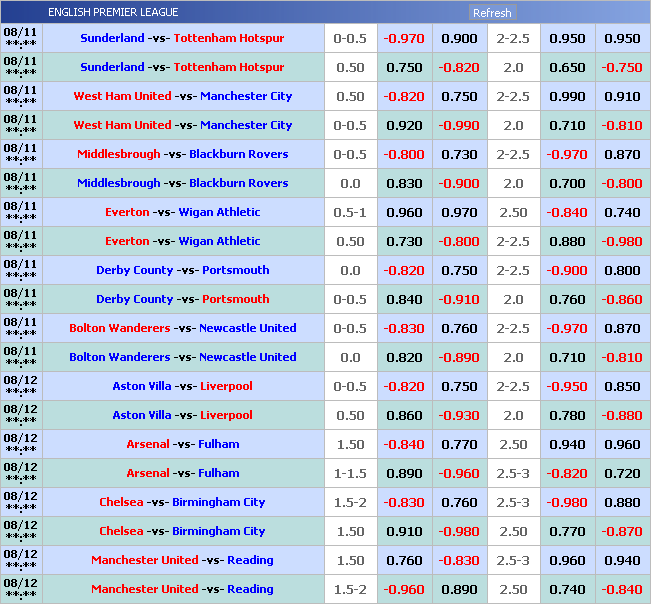Choose 0.820 home odds for Bolton Wanderers
Screen dimensions: 651x604
(405, 358)
